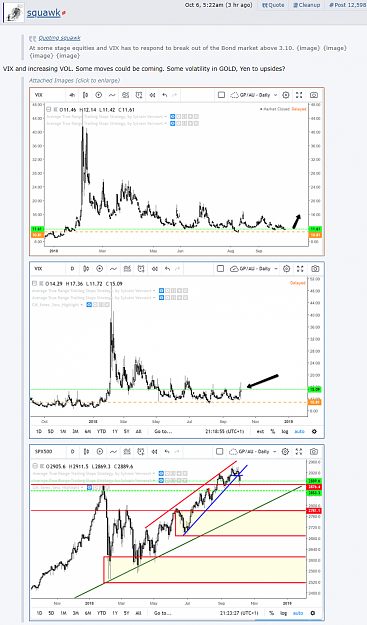Open the settings gear in SPX500 chart toolbar

point(285,452)
